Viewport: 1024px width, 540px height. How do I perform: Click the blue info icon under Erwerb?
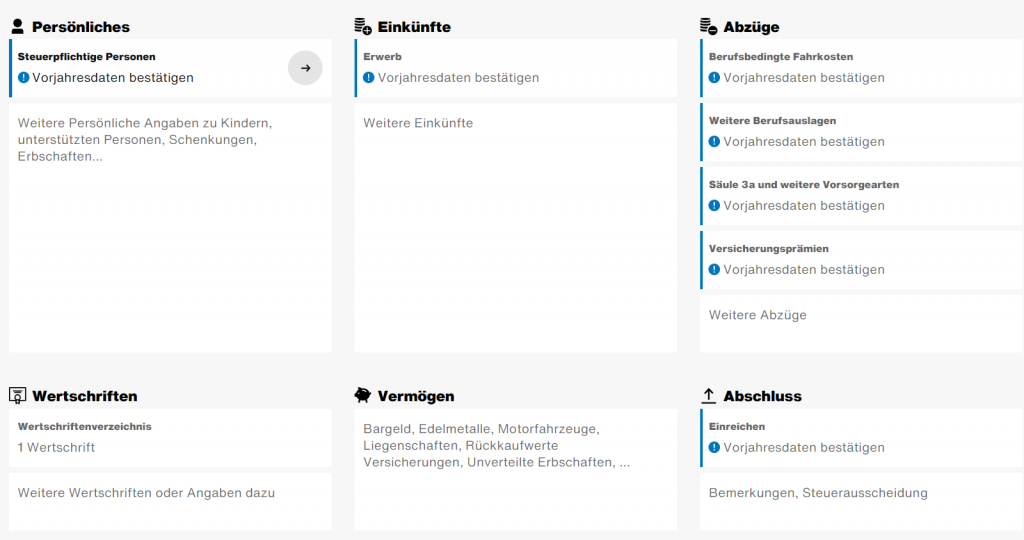pyautogui.click(x=369, y=78)
